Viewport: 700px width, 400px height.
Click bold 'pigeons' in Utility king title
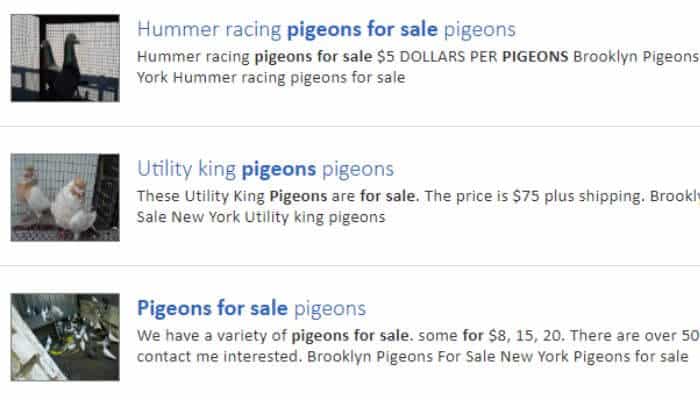279,169
